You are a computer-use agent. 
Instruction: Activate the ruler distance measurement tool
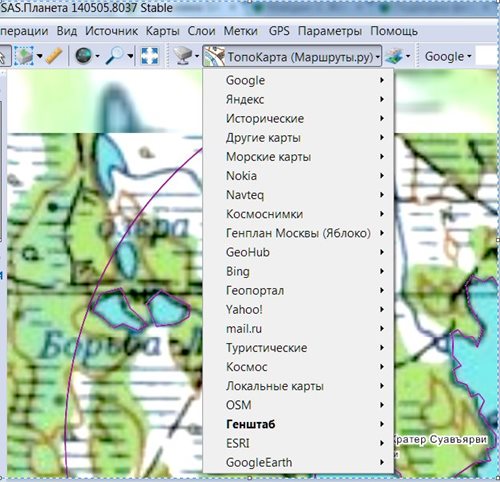[x=54, y=56]
